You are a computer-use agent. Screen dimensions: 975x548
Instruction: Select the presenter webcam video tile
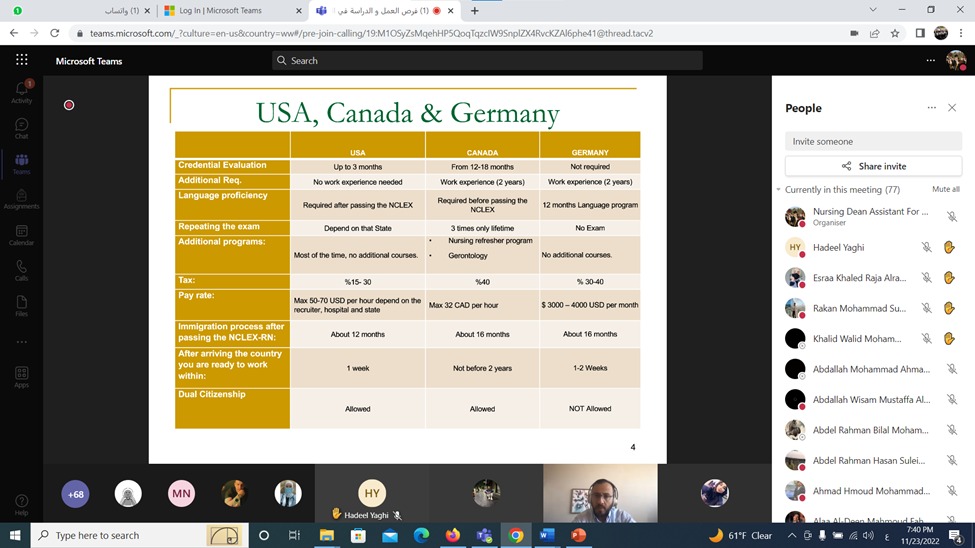point(599,494)
